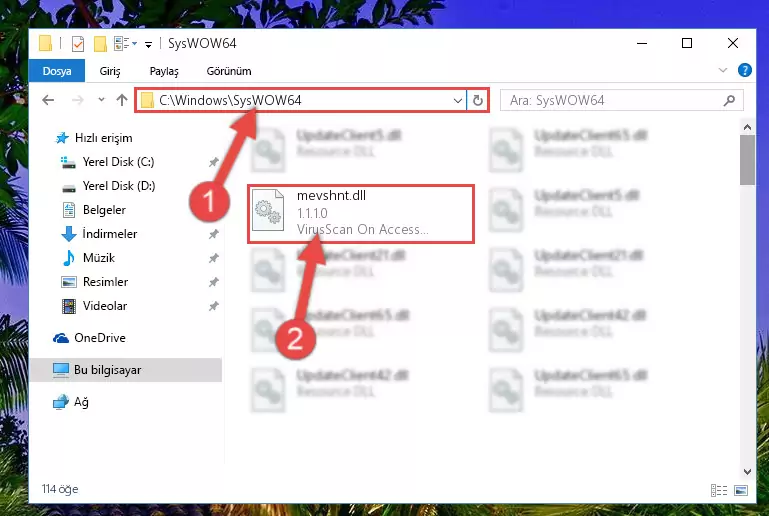Image resolution: width=769 pixels, height=516 pixels.
Task: Open the Dosya ribbon tab
Action: (x=57, y=71)
